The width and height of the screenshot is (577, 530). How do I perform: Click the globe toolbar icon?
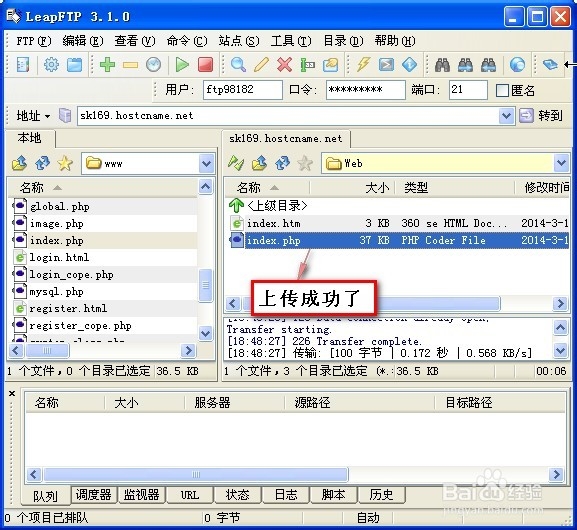(x=517, y=65)
